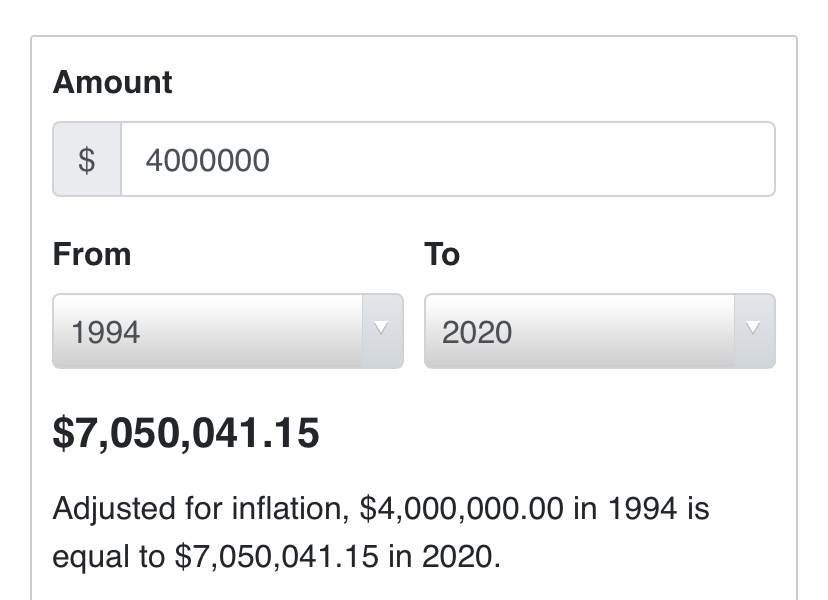Image resolution: width=828 pixels, height=600 pixels.
Task: Click the arrow on the 1994 dropdown
Action: tap(381, 329)
